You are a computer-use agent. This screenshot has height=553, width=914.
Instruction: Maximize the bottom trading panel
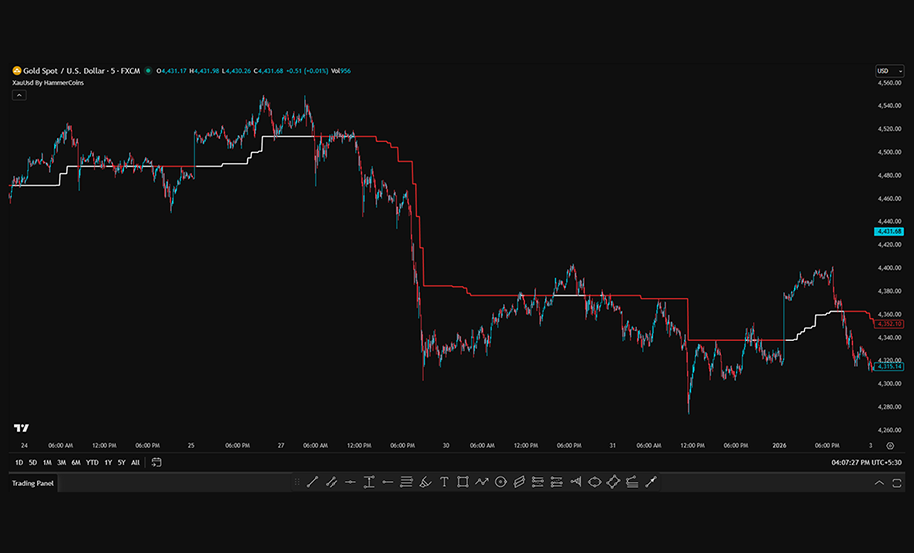pyautogui.click(x=897, y=483)
